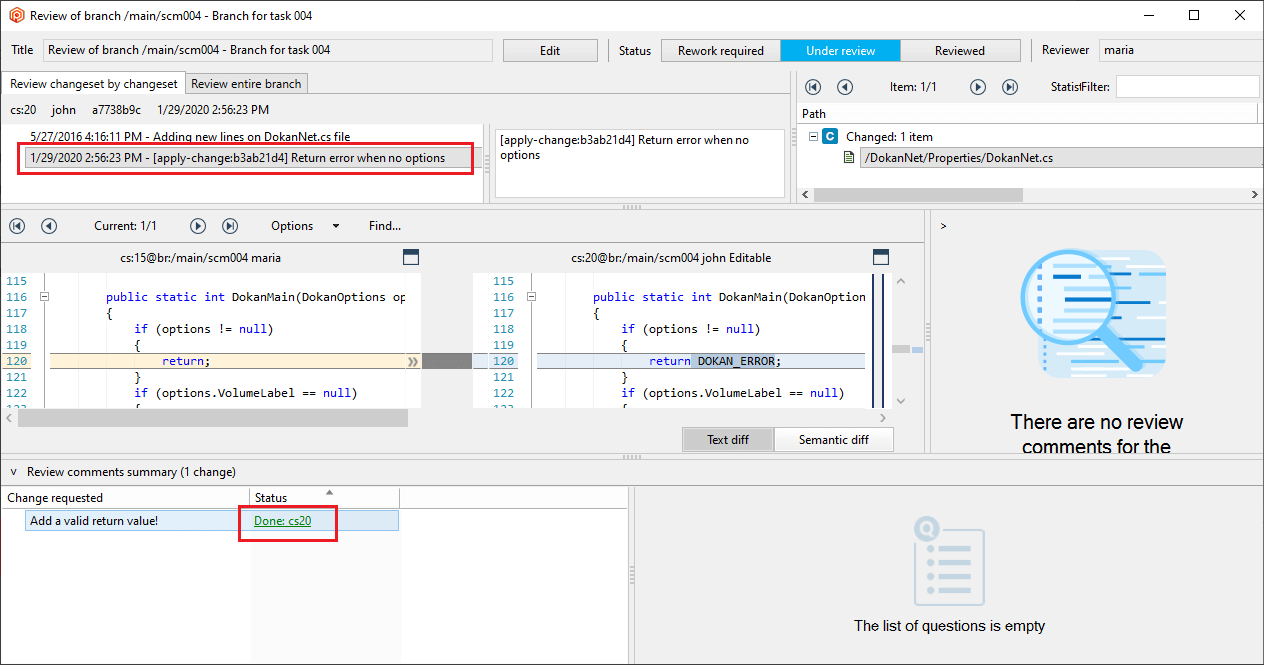Focus the Filter input box
Screen dimensions: 1264x665
(1188, 87)
